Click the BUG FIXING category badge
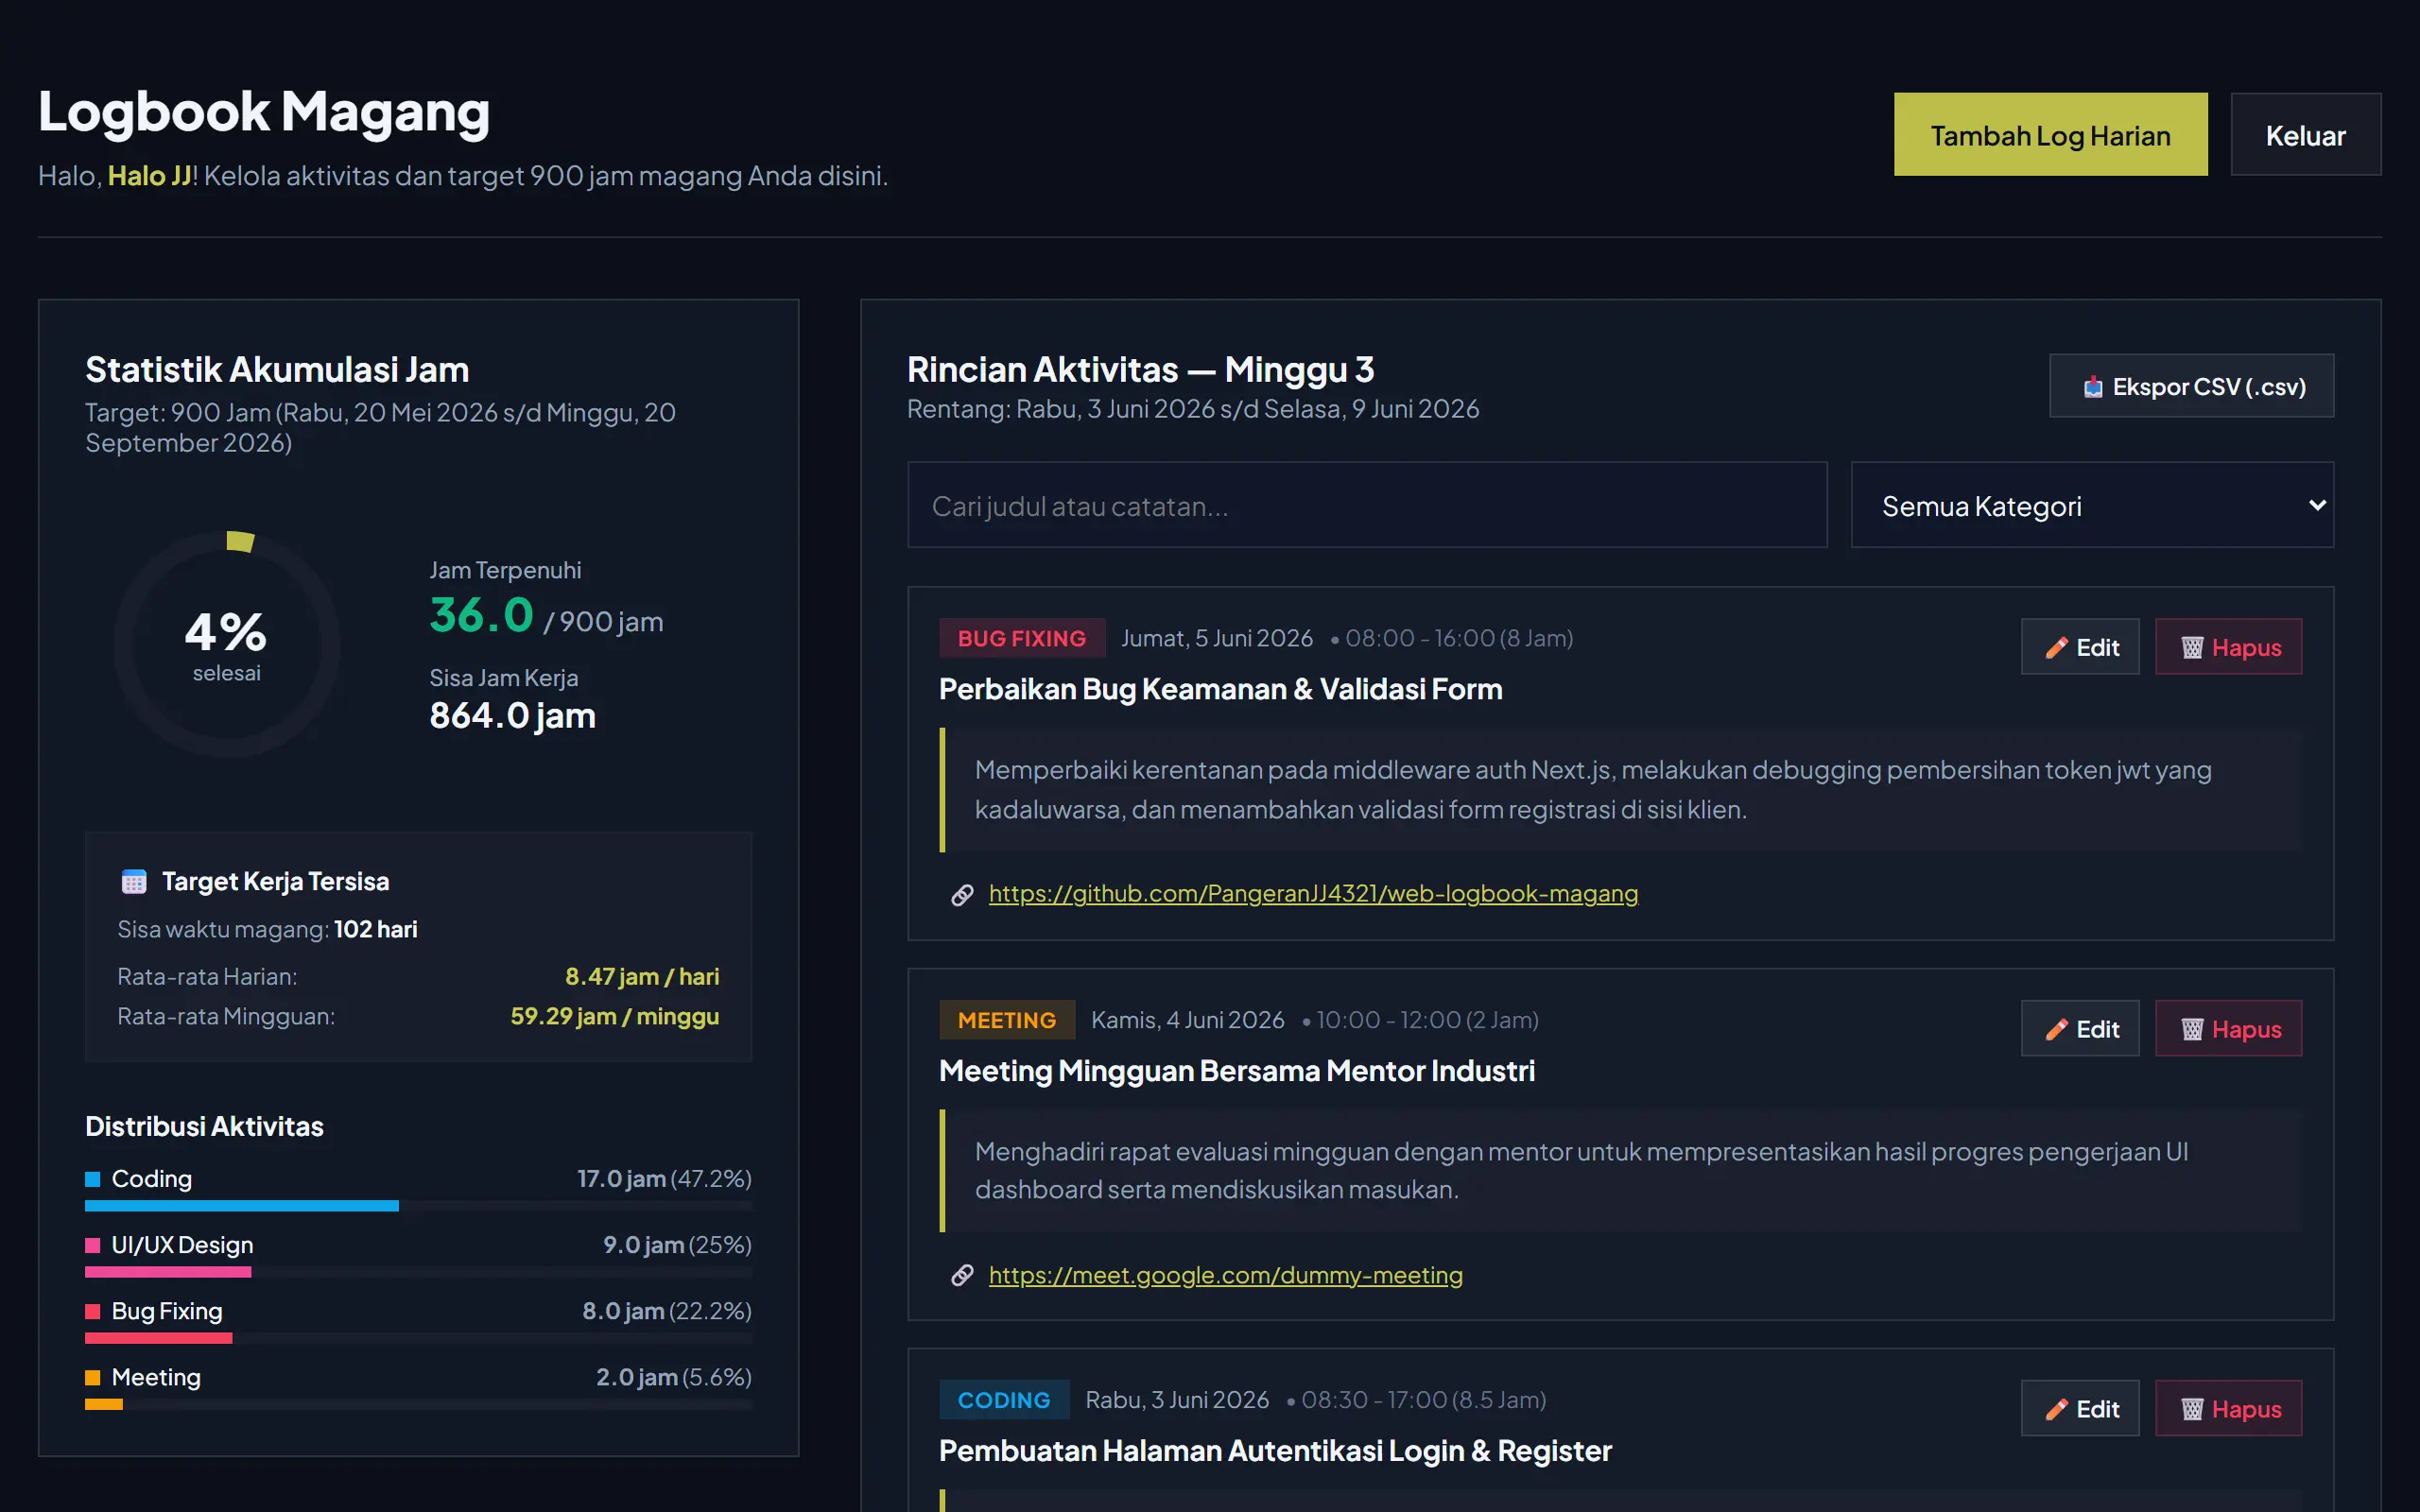The height and width of the screenshot is (1512, 2420). tap(1021, 638)
